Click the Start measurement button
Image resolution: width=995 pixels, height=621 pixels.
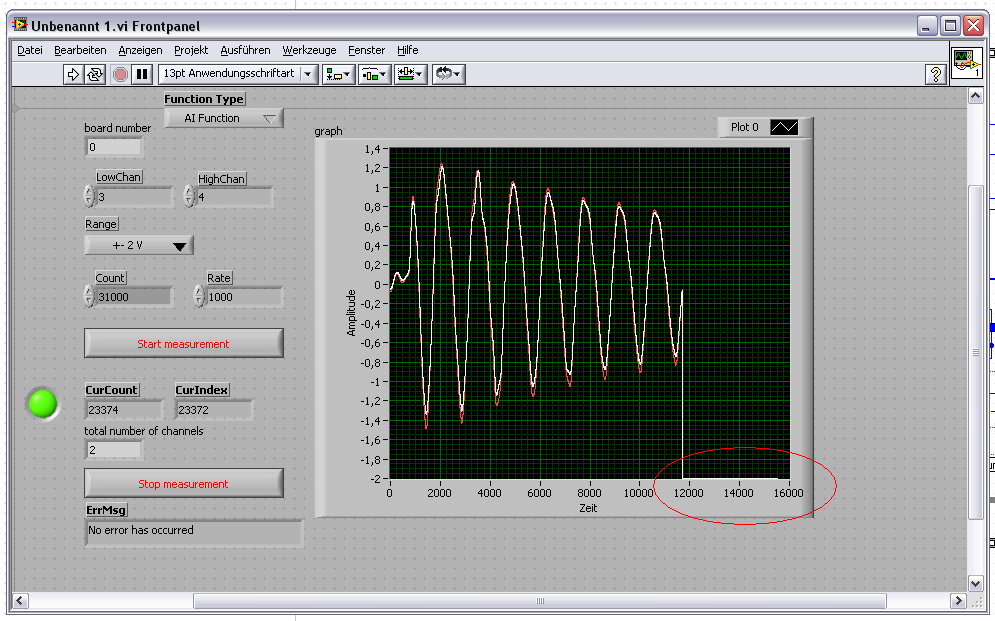click(184, 344)
